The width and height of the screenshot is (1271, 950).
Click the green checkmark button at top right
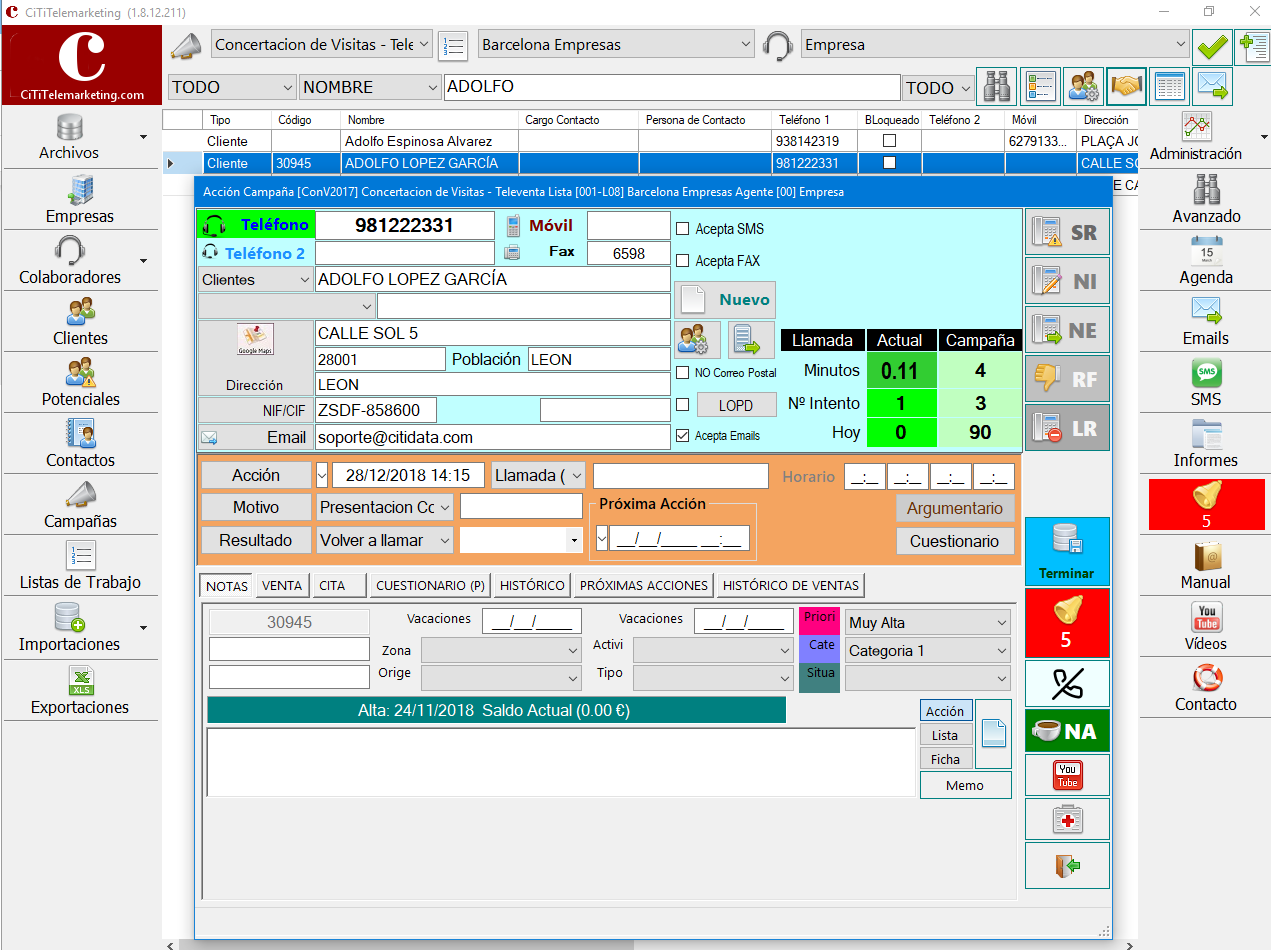[1212, 45]
